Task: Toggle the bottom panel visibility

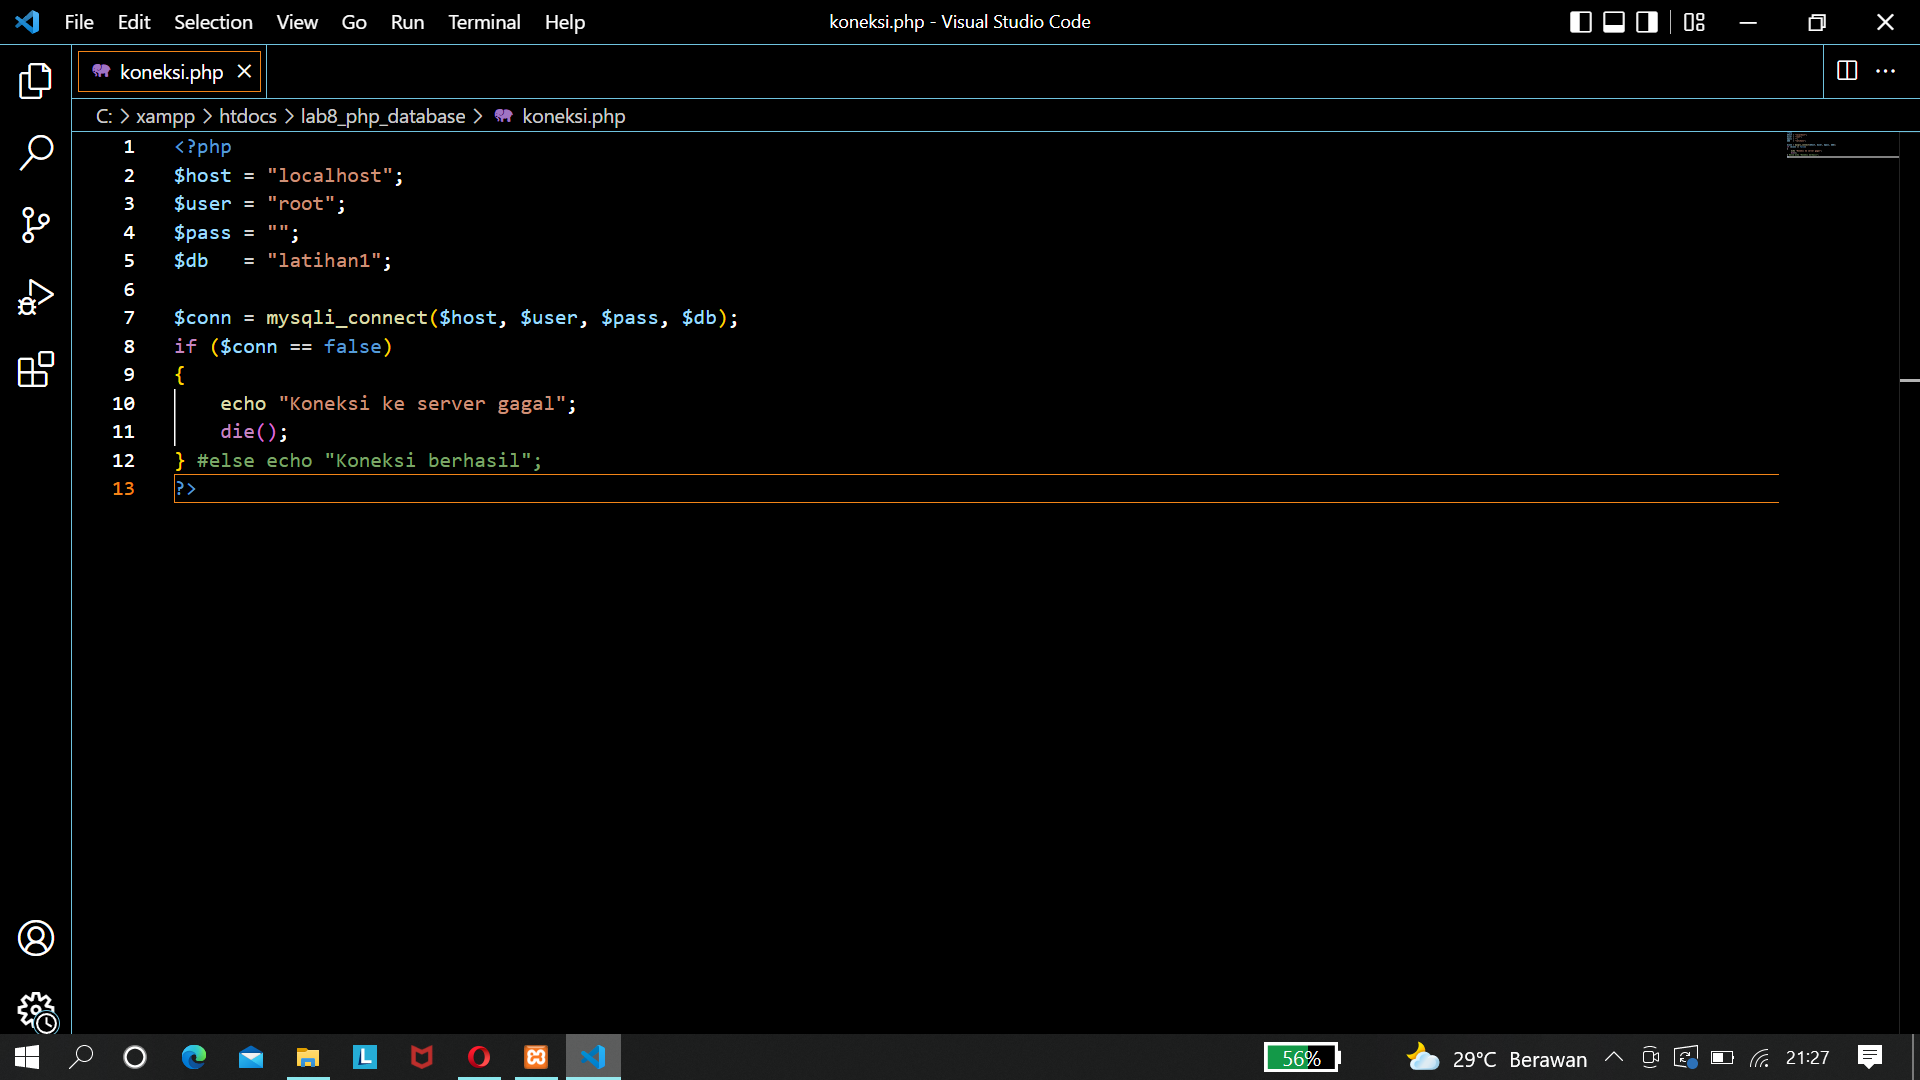Action: point(1613,21)
